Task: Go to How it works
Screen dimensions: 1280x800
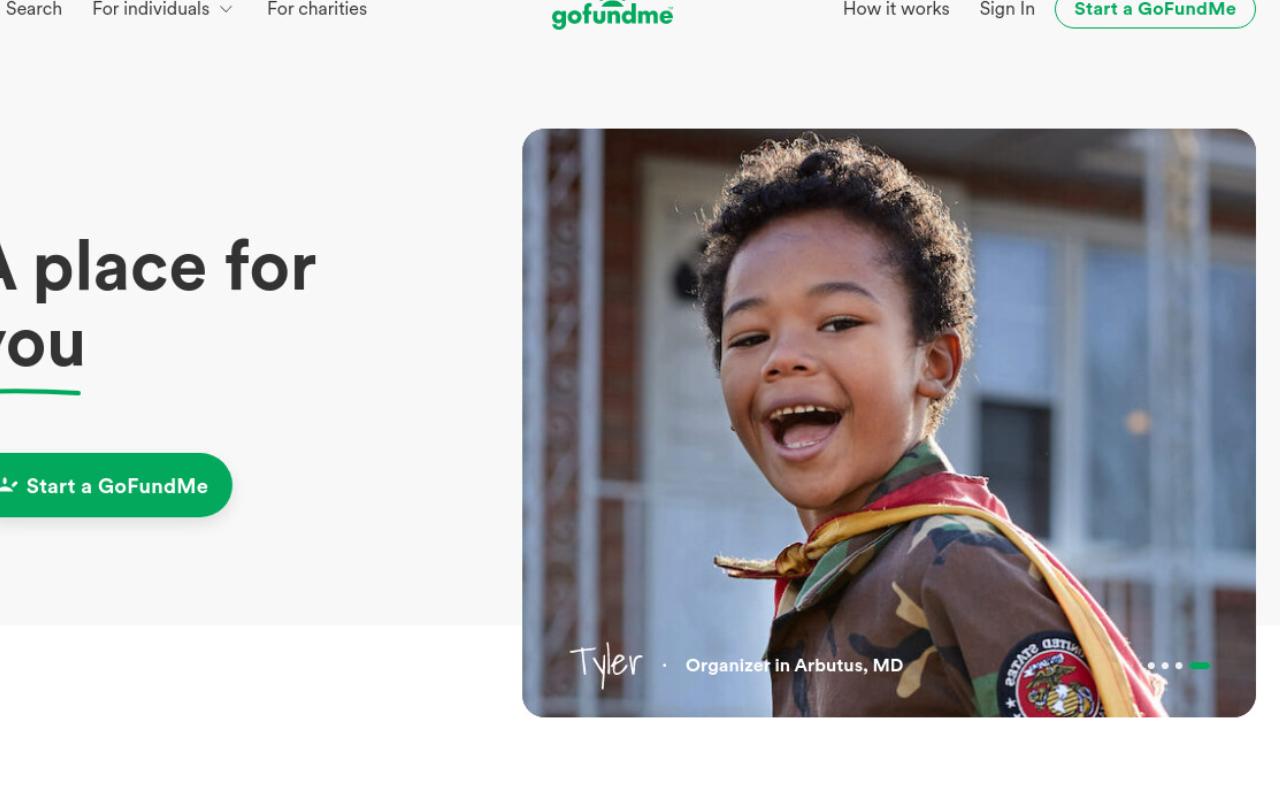Action: tap(896, 9)
